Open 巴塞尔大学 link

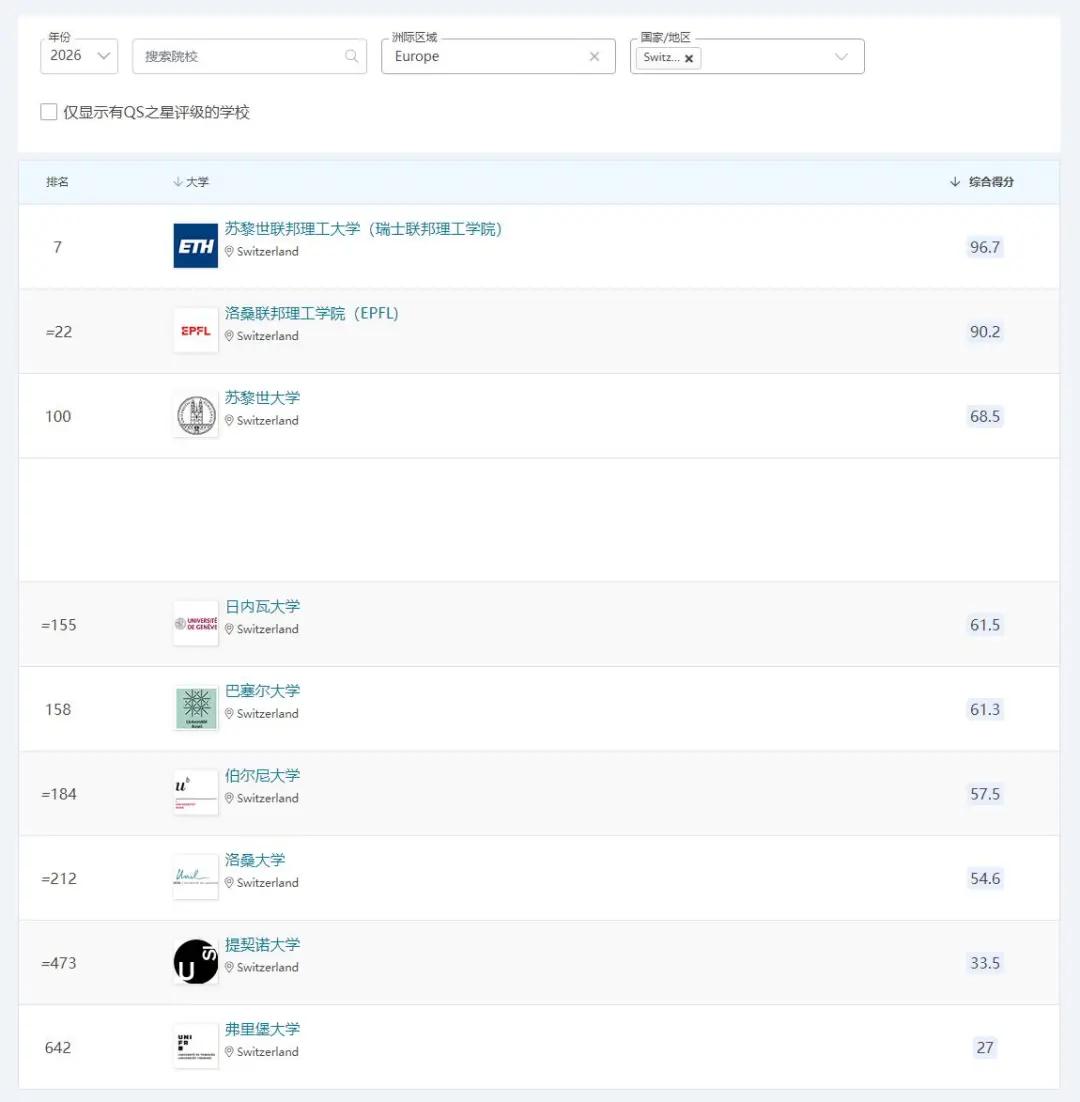click(262, 691)
